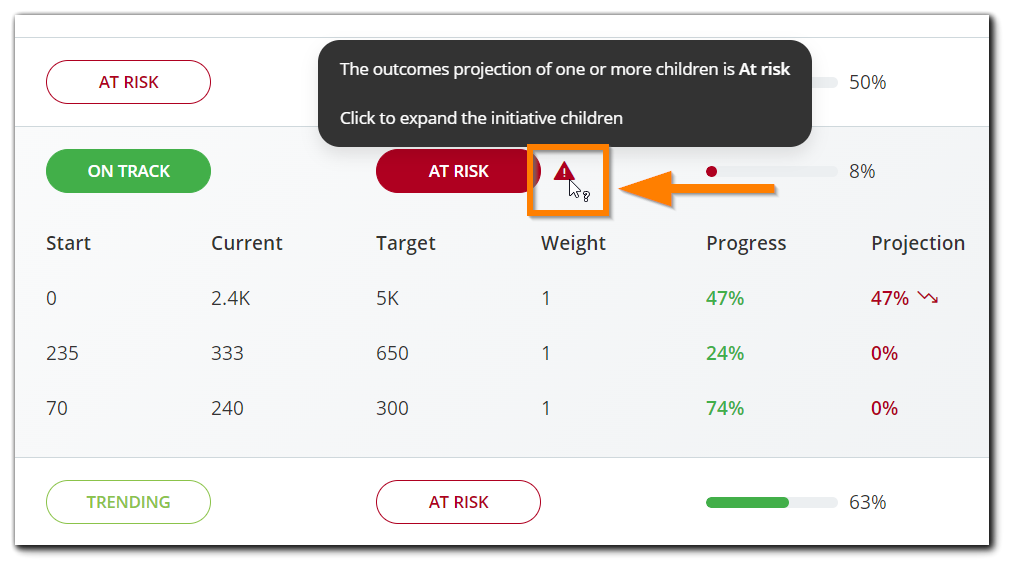Click the outlined AT RISK badge in bottom row

458,502
